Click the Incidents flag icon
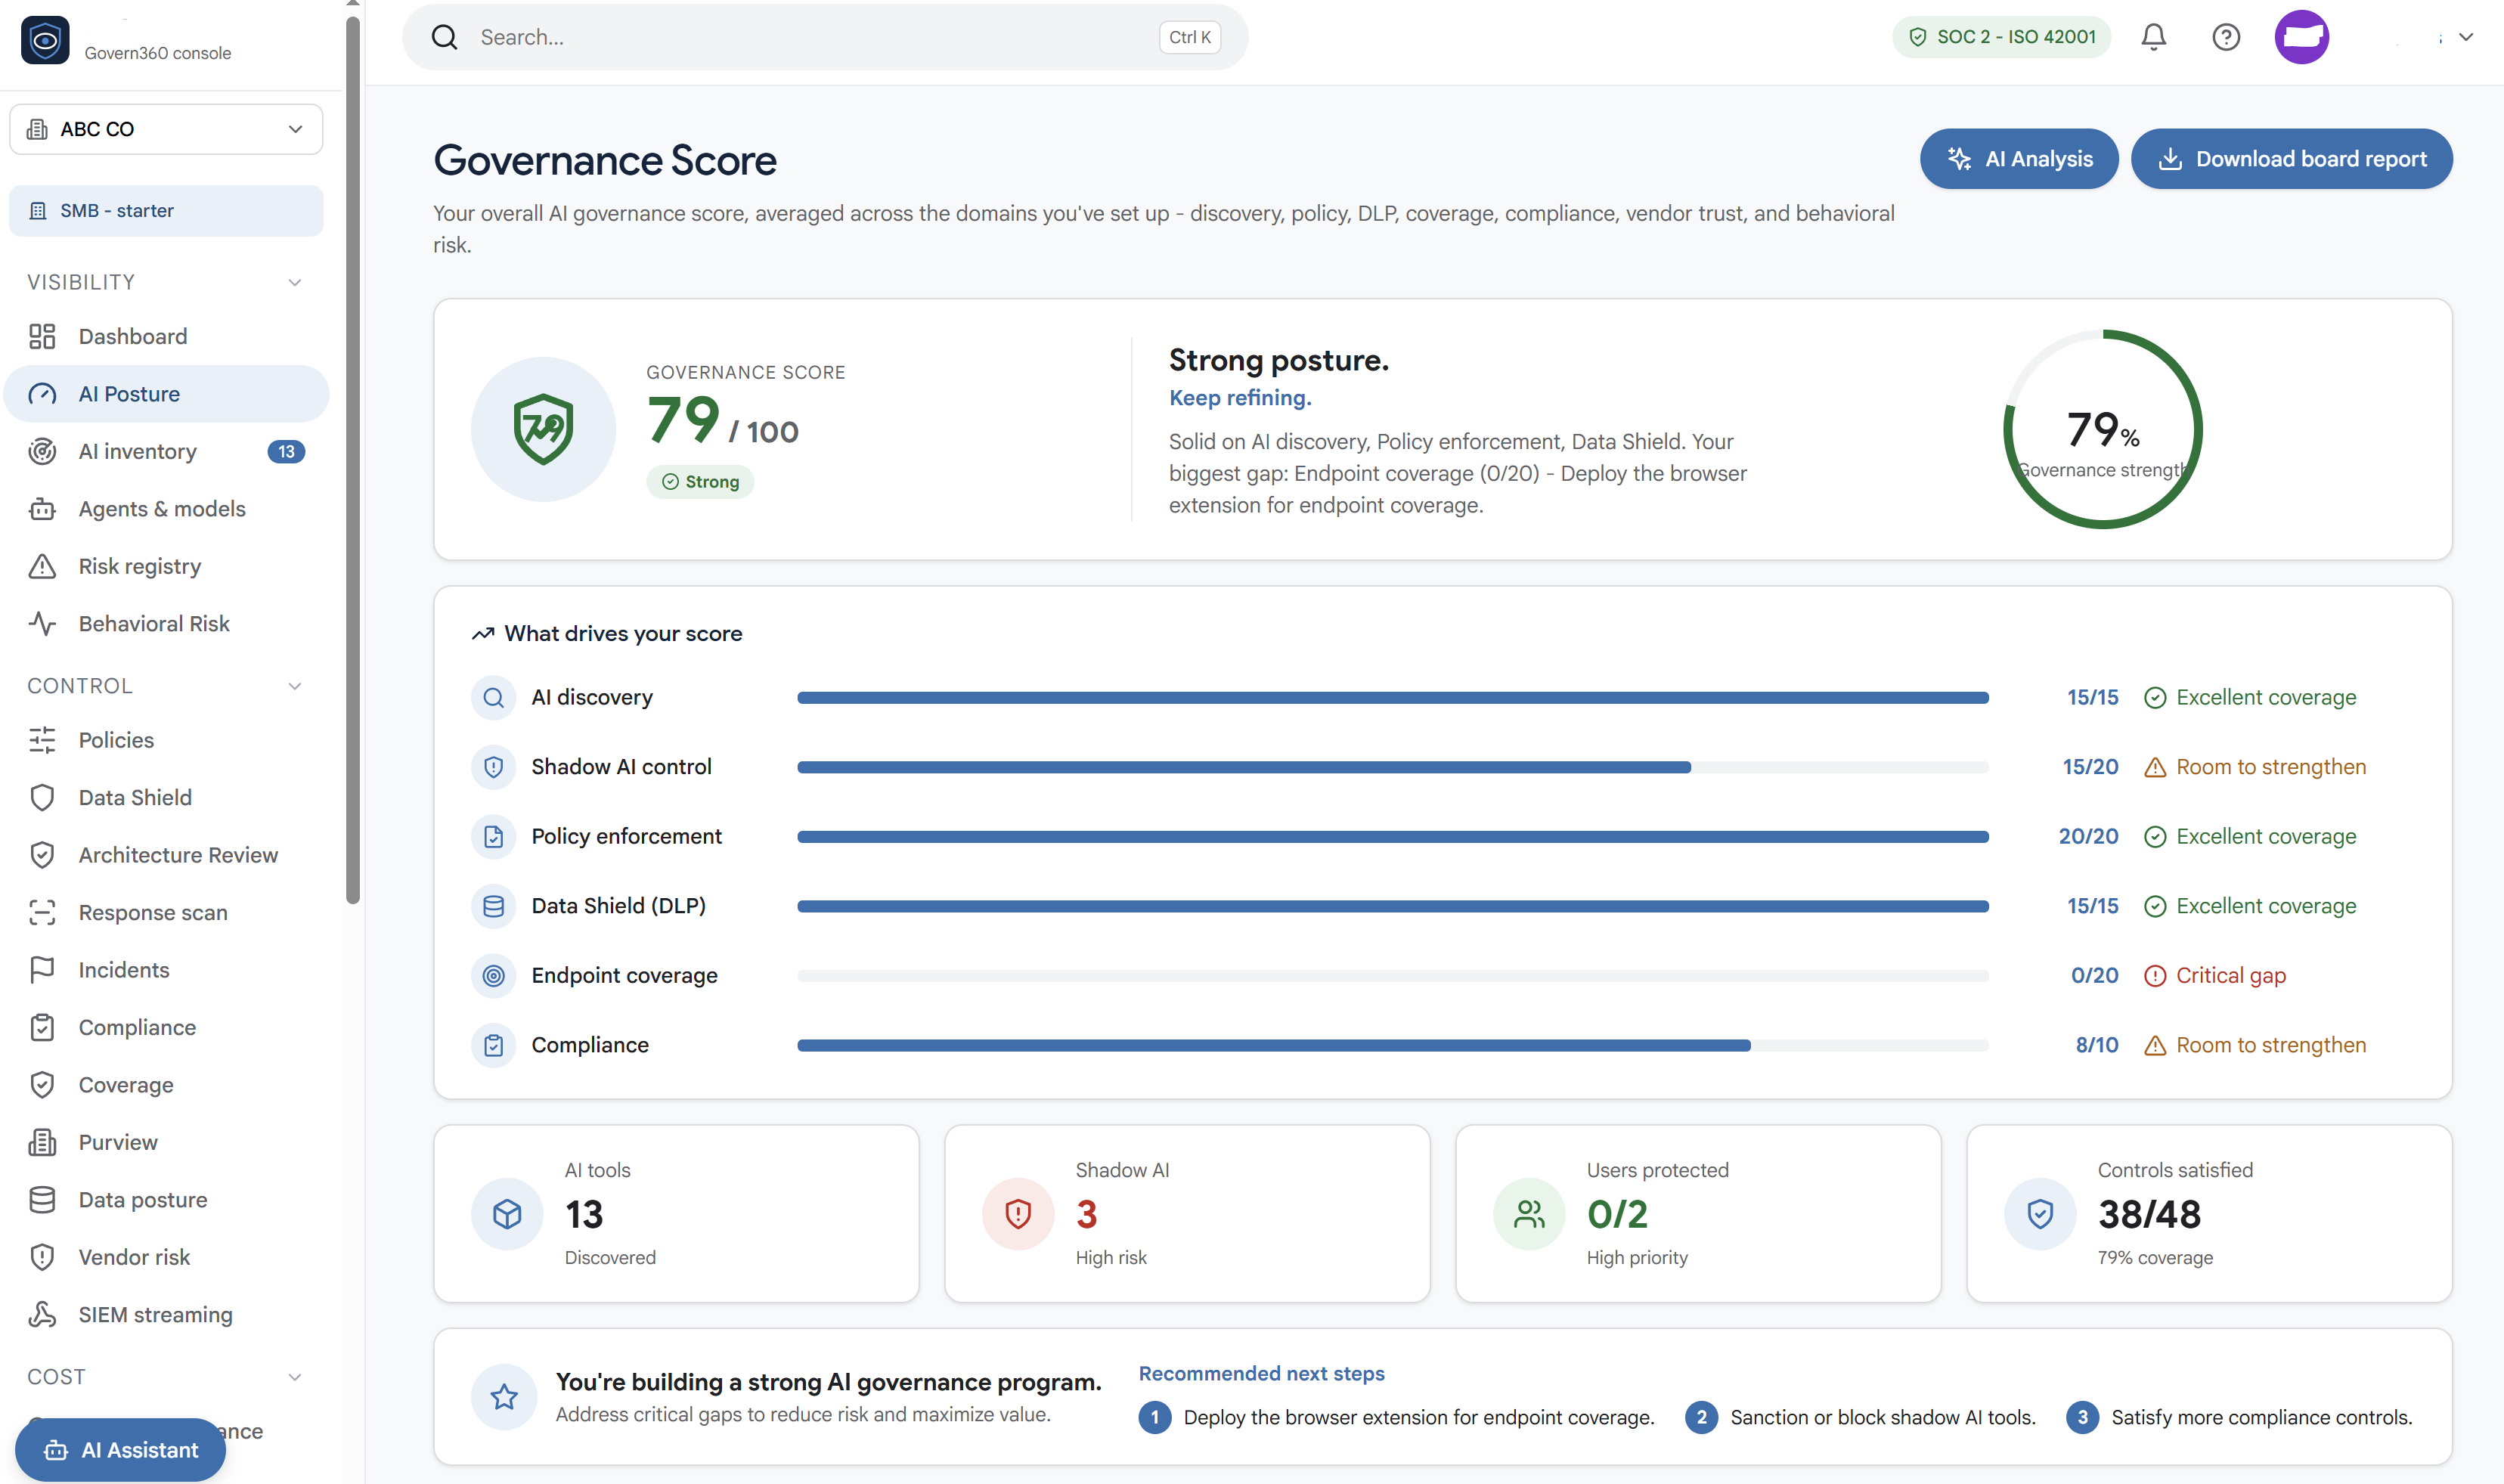The image size is (2504, 1484). point(42,970)
